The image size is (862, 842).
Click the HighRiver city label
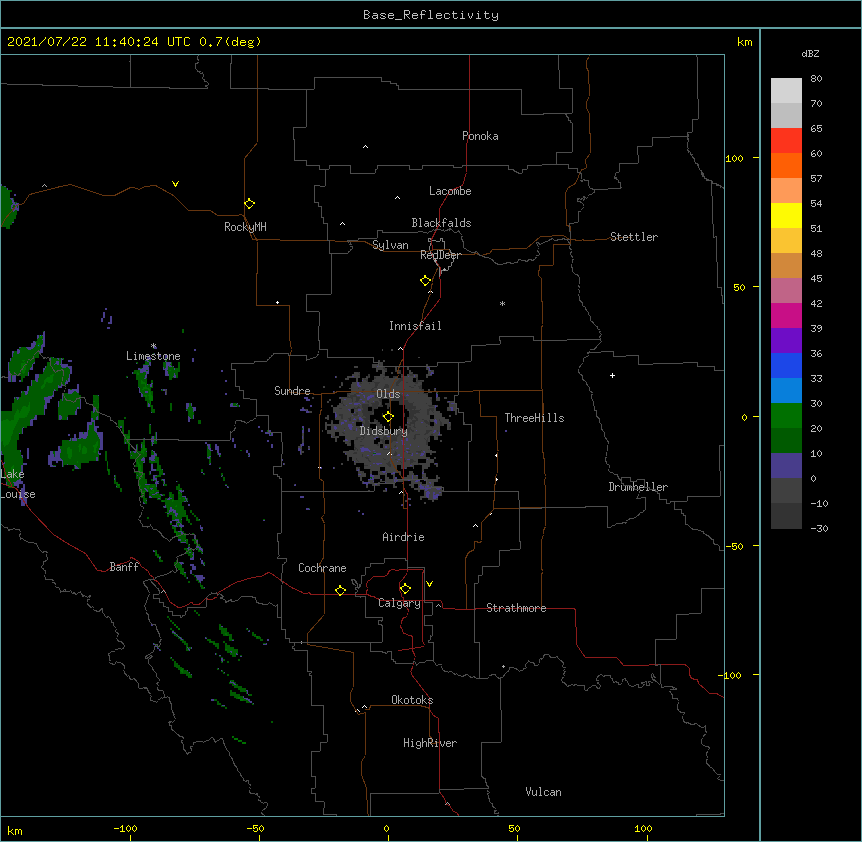pyautogui.click(x=430, y=743)
